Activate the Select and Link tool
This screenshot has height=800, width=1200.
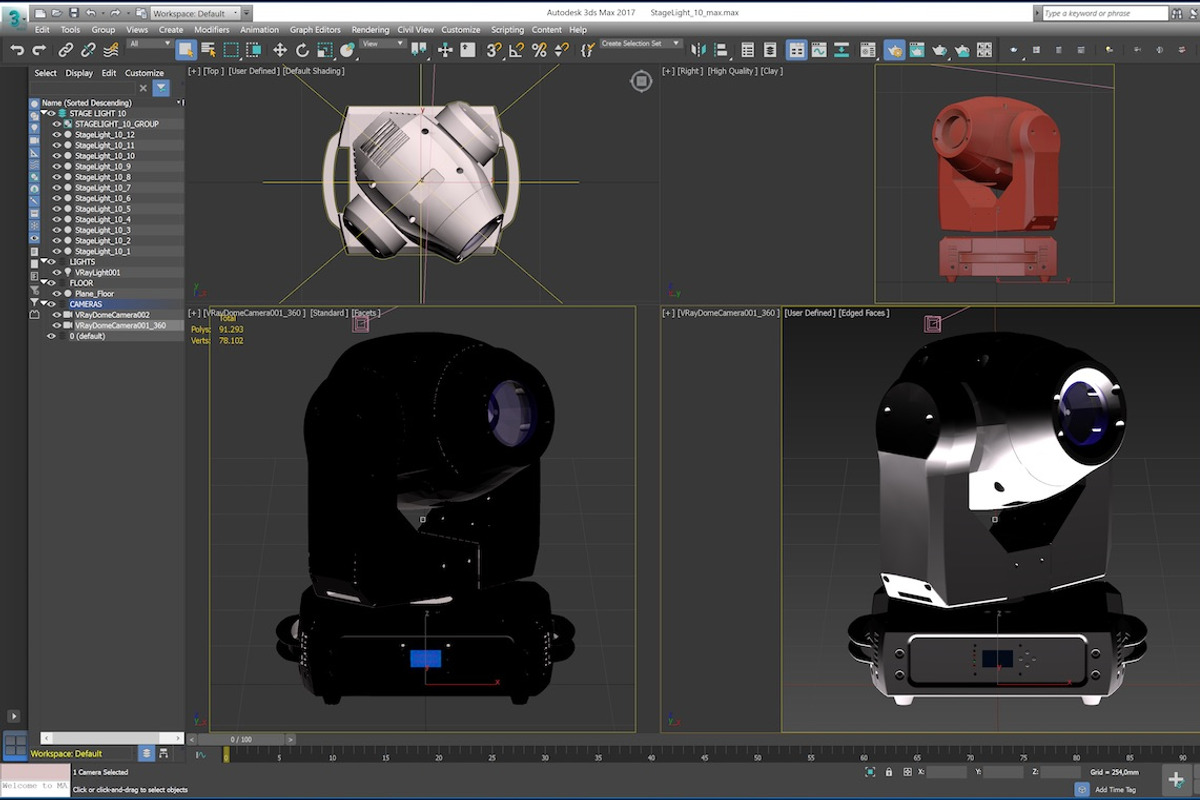(x=66, y=50)
